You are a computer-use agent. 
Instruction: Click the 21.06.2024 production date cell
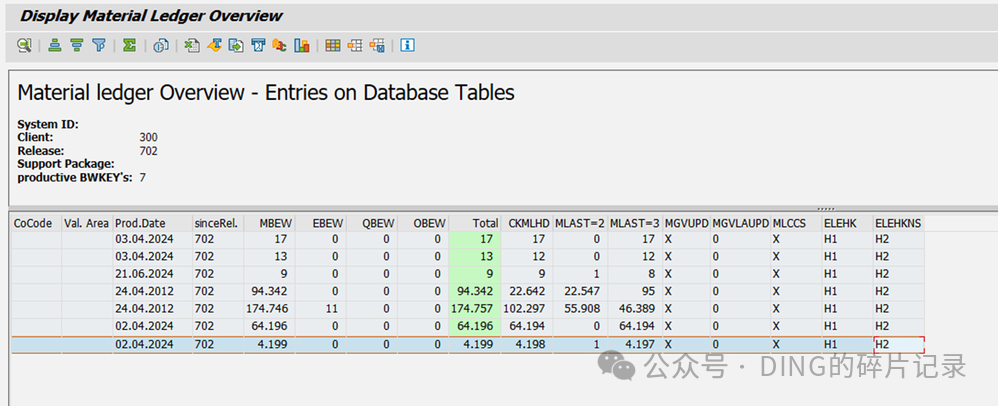[x=153, y=274]
